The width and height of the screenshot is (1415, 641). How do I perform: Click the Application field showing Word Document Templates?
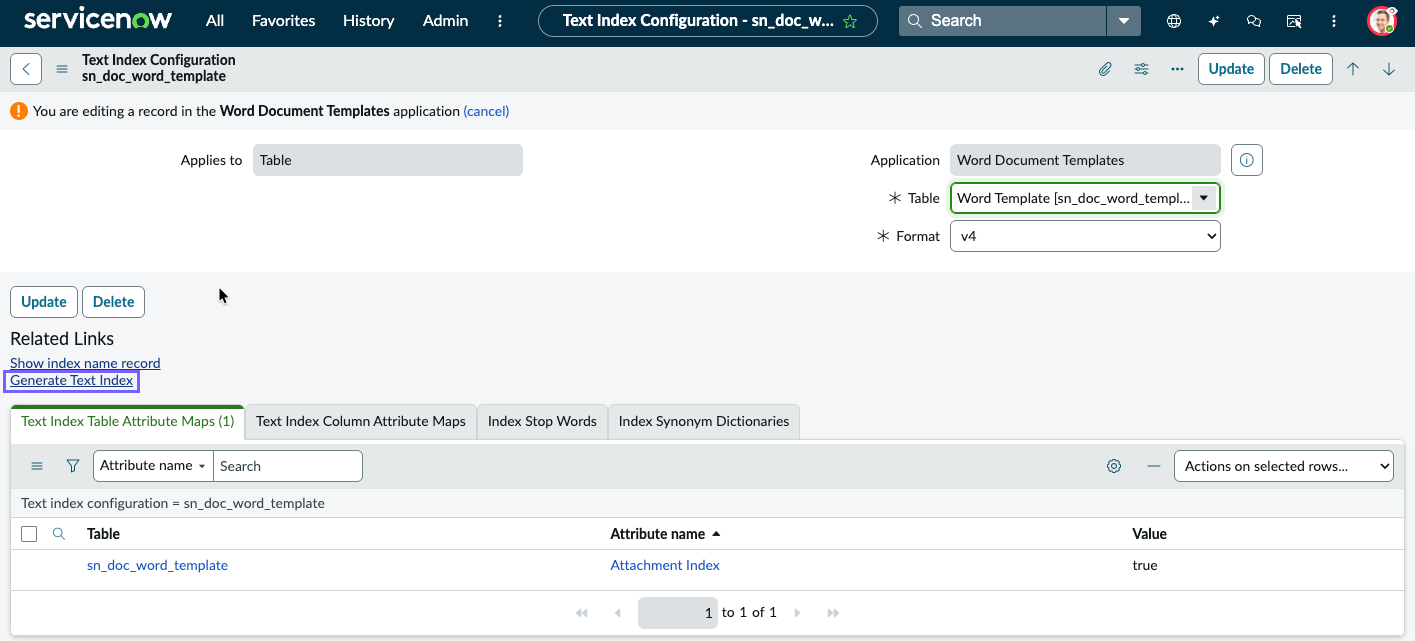[x=1085, y=160]
